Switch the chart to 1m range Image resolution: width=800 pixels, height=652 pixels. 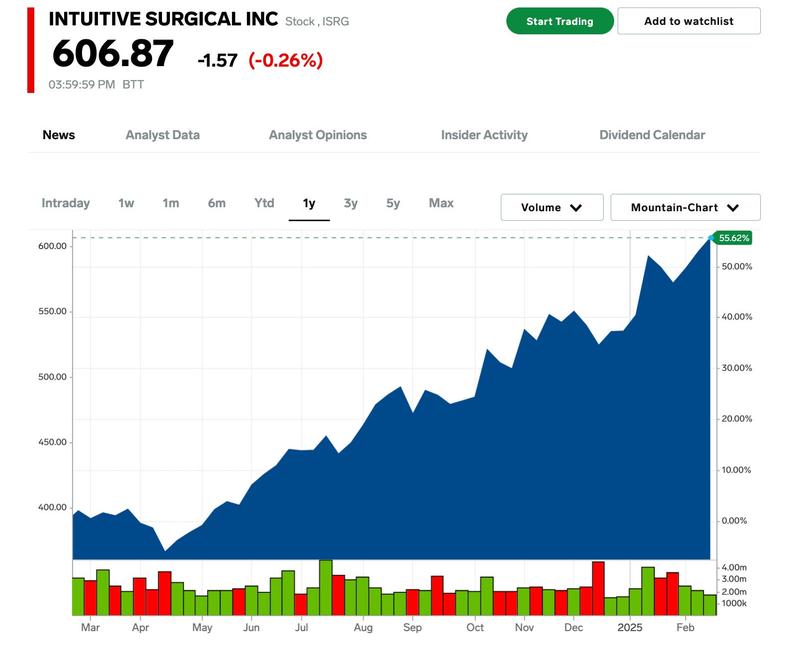pos(171,203)
